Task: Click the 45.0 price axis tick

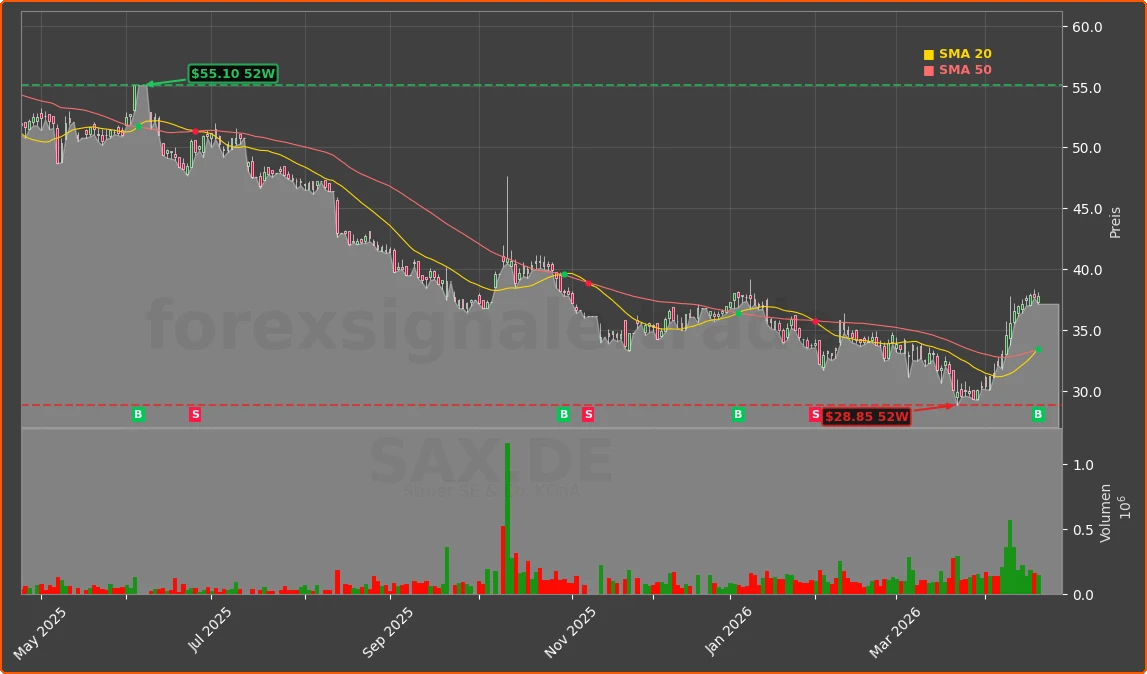Action: [x=1087, y=209]
